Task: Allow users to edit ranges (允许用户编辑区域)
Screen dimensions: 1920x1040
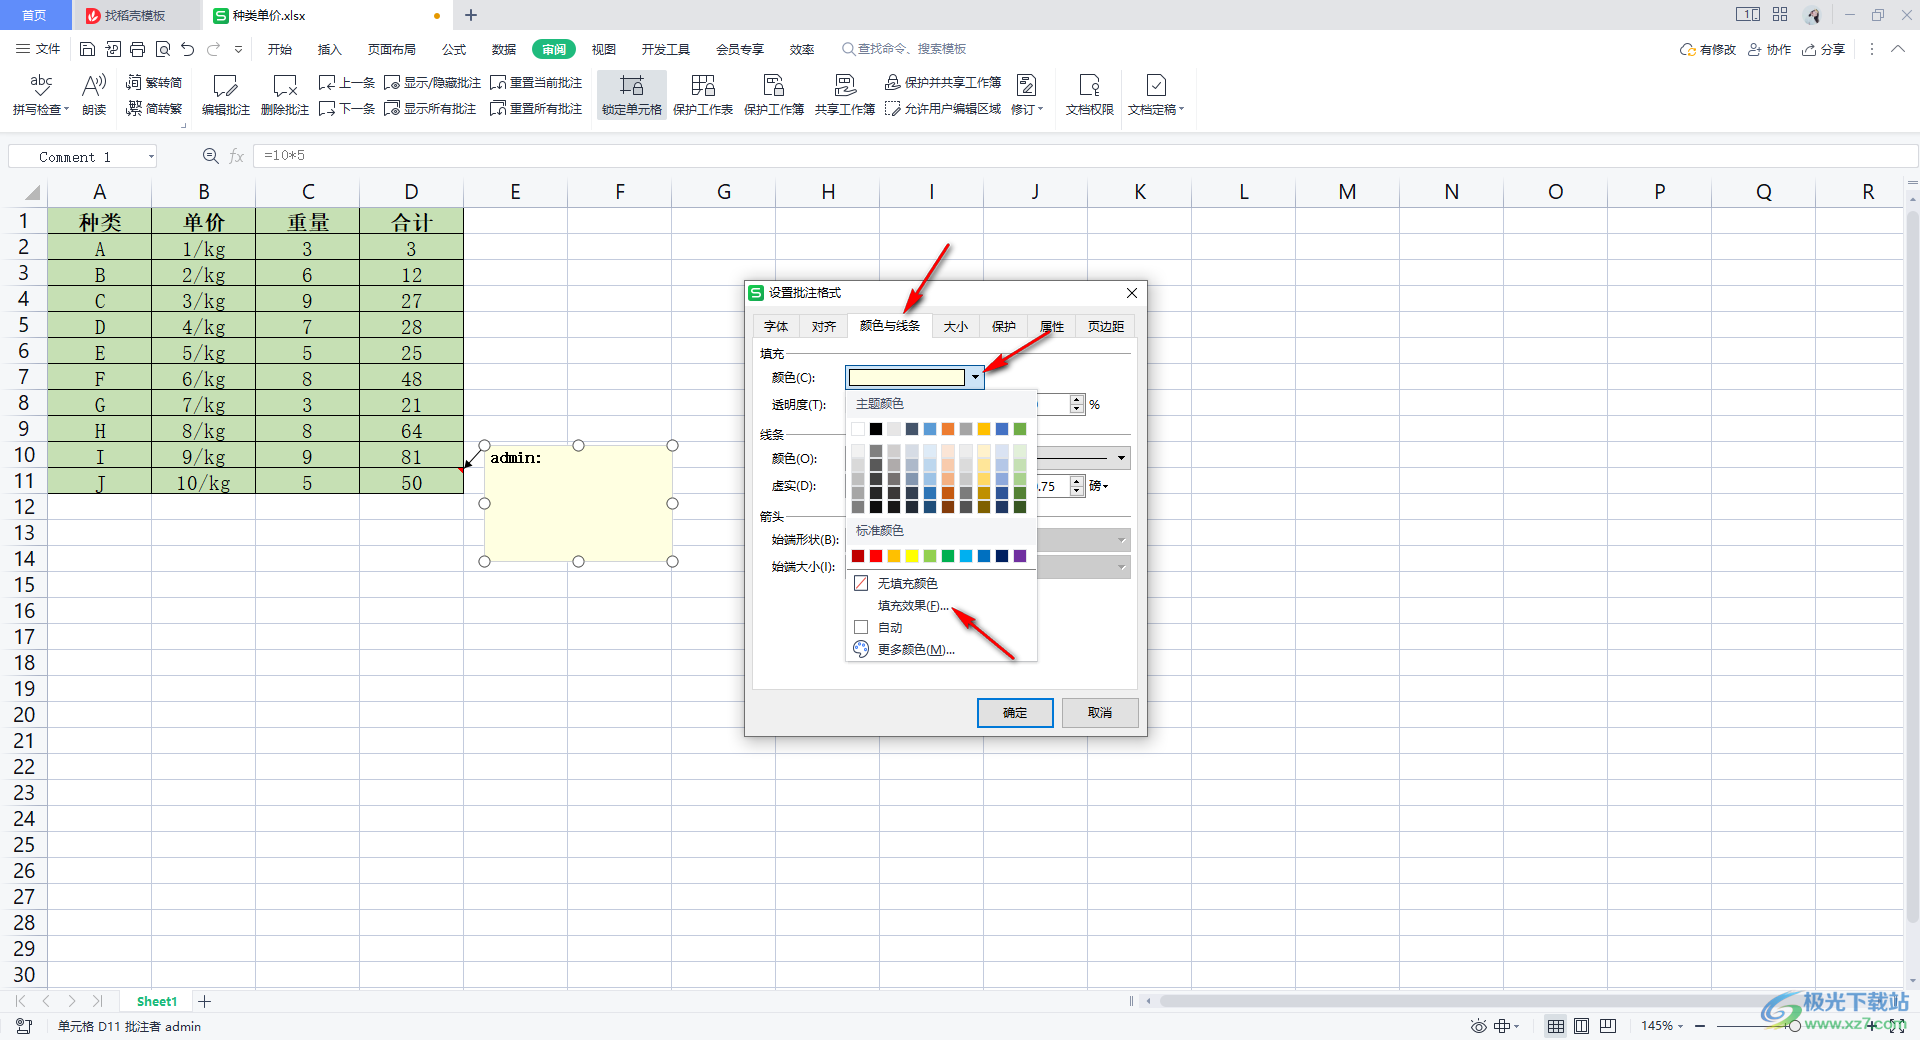Action: point(943,108)
